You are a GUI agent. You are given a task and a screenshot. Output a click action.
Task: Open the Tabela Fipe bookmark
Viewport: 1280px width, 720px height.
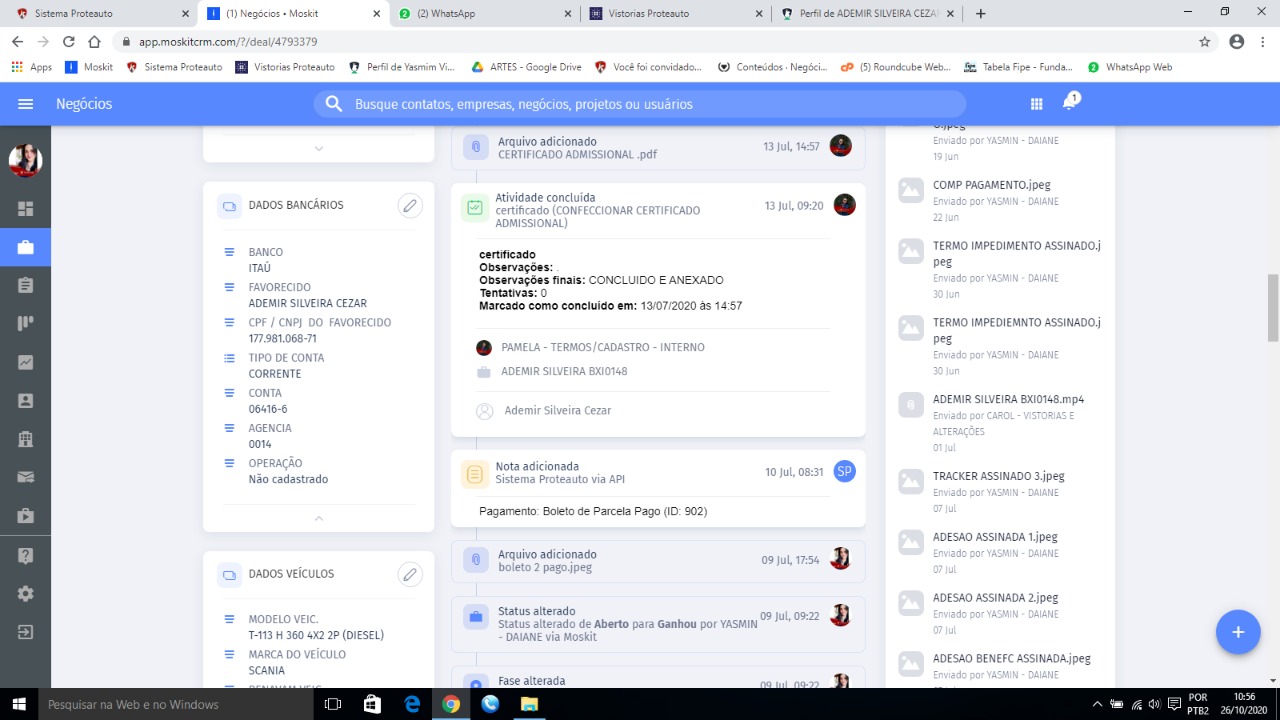click(1018, 67)
